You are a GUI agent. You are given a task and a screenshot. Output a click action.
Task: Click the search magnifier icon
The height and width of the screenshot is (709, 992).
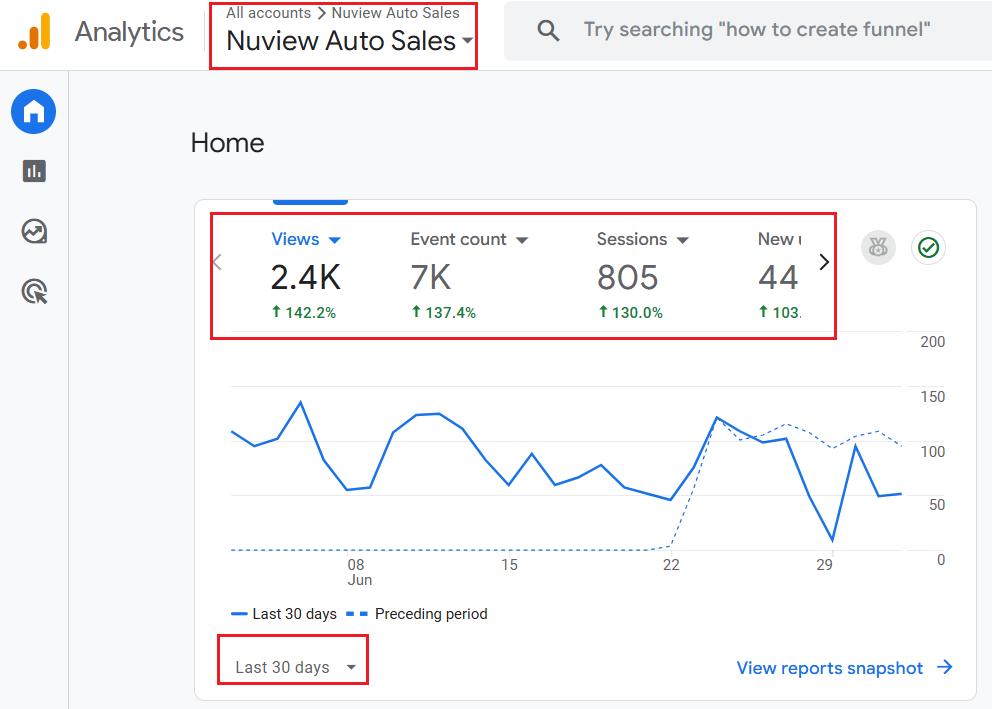(548, 30)
